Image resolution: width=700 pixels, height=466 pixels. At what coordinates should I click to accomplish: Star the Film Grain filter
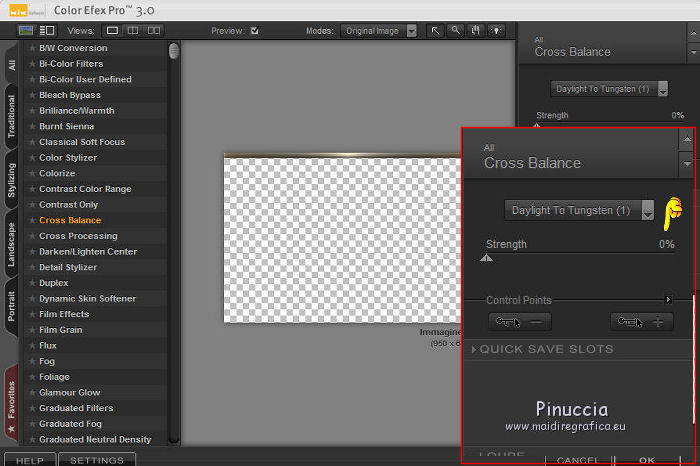click(x=32, y=330)
